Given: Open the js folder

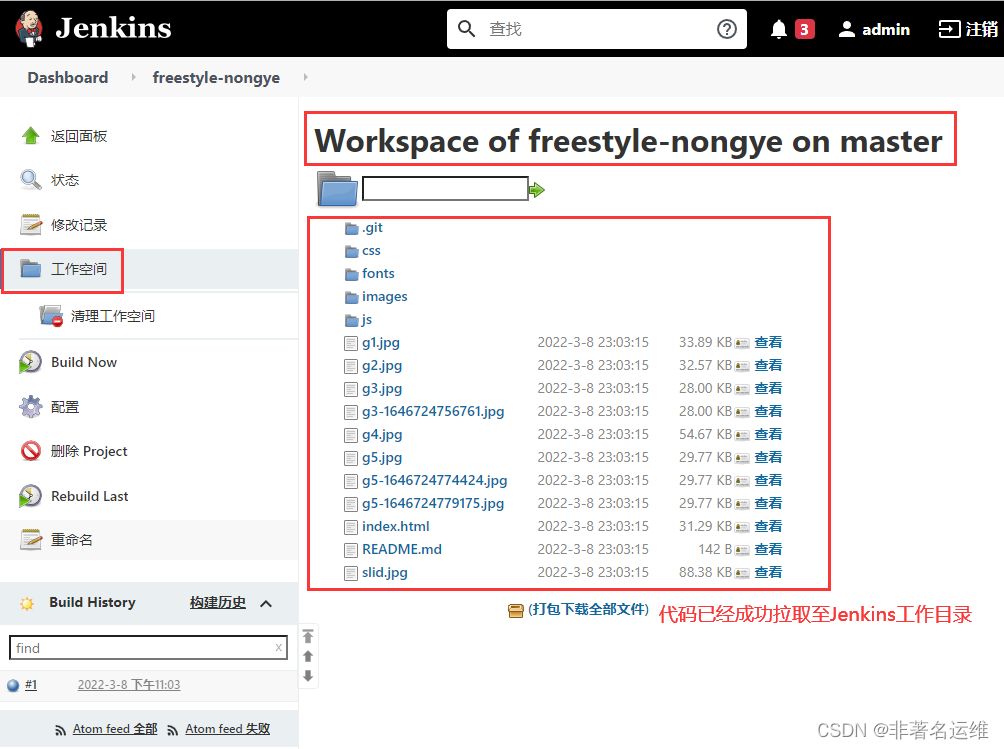Looking at the screenshot, I should coord(367,319).
